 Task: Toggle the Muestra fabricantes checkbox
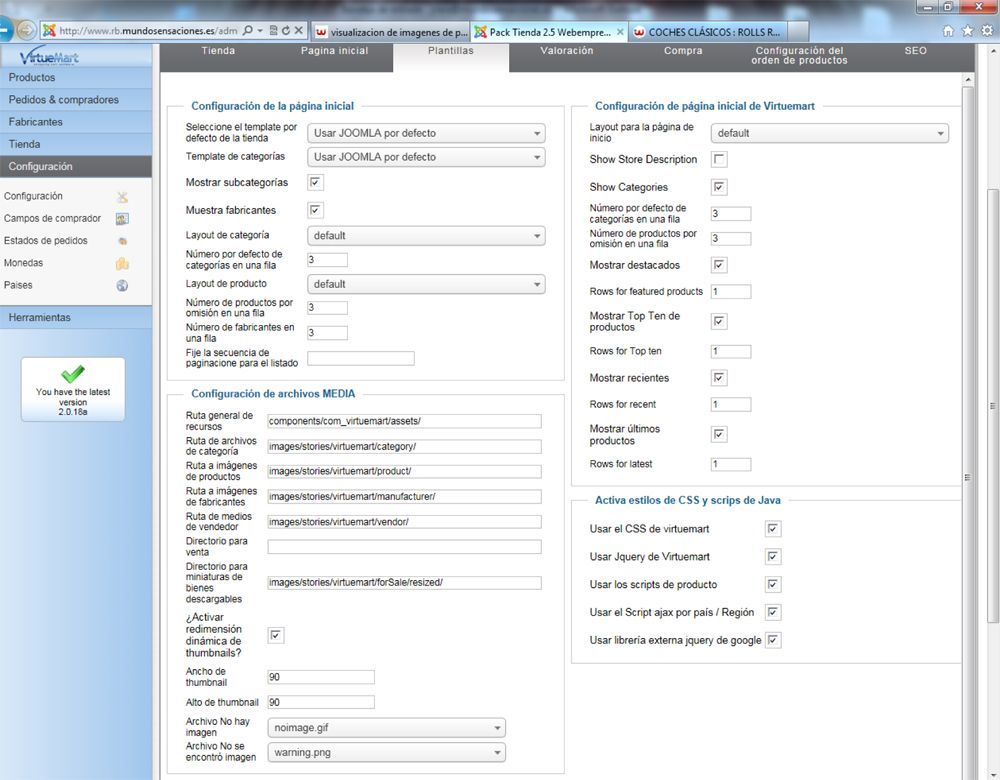coord(315,210)
